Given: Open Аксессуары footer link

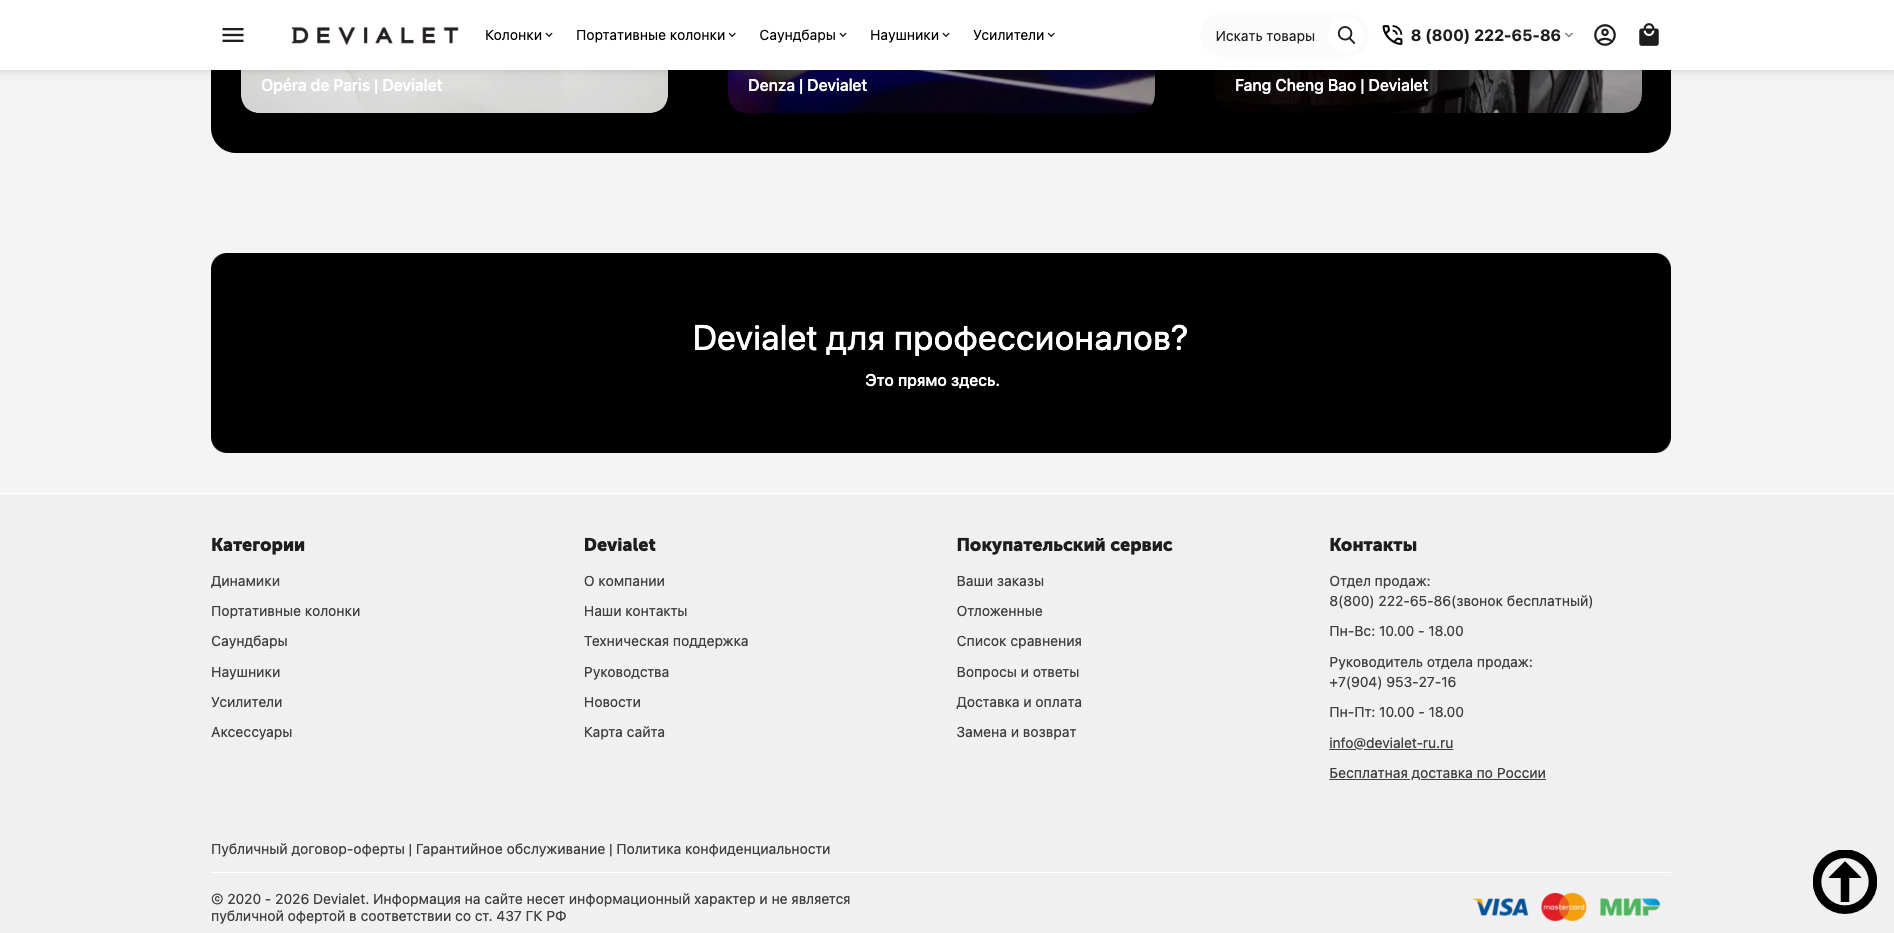Looking at the screenshot, I should click(251, 732).
